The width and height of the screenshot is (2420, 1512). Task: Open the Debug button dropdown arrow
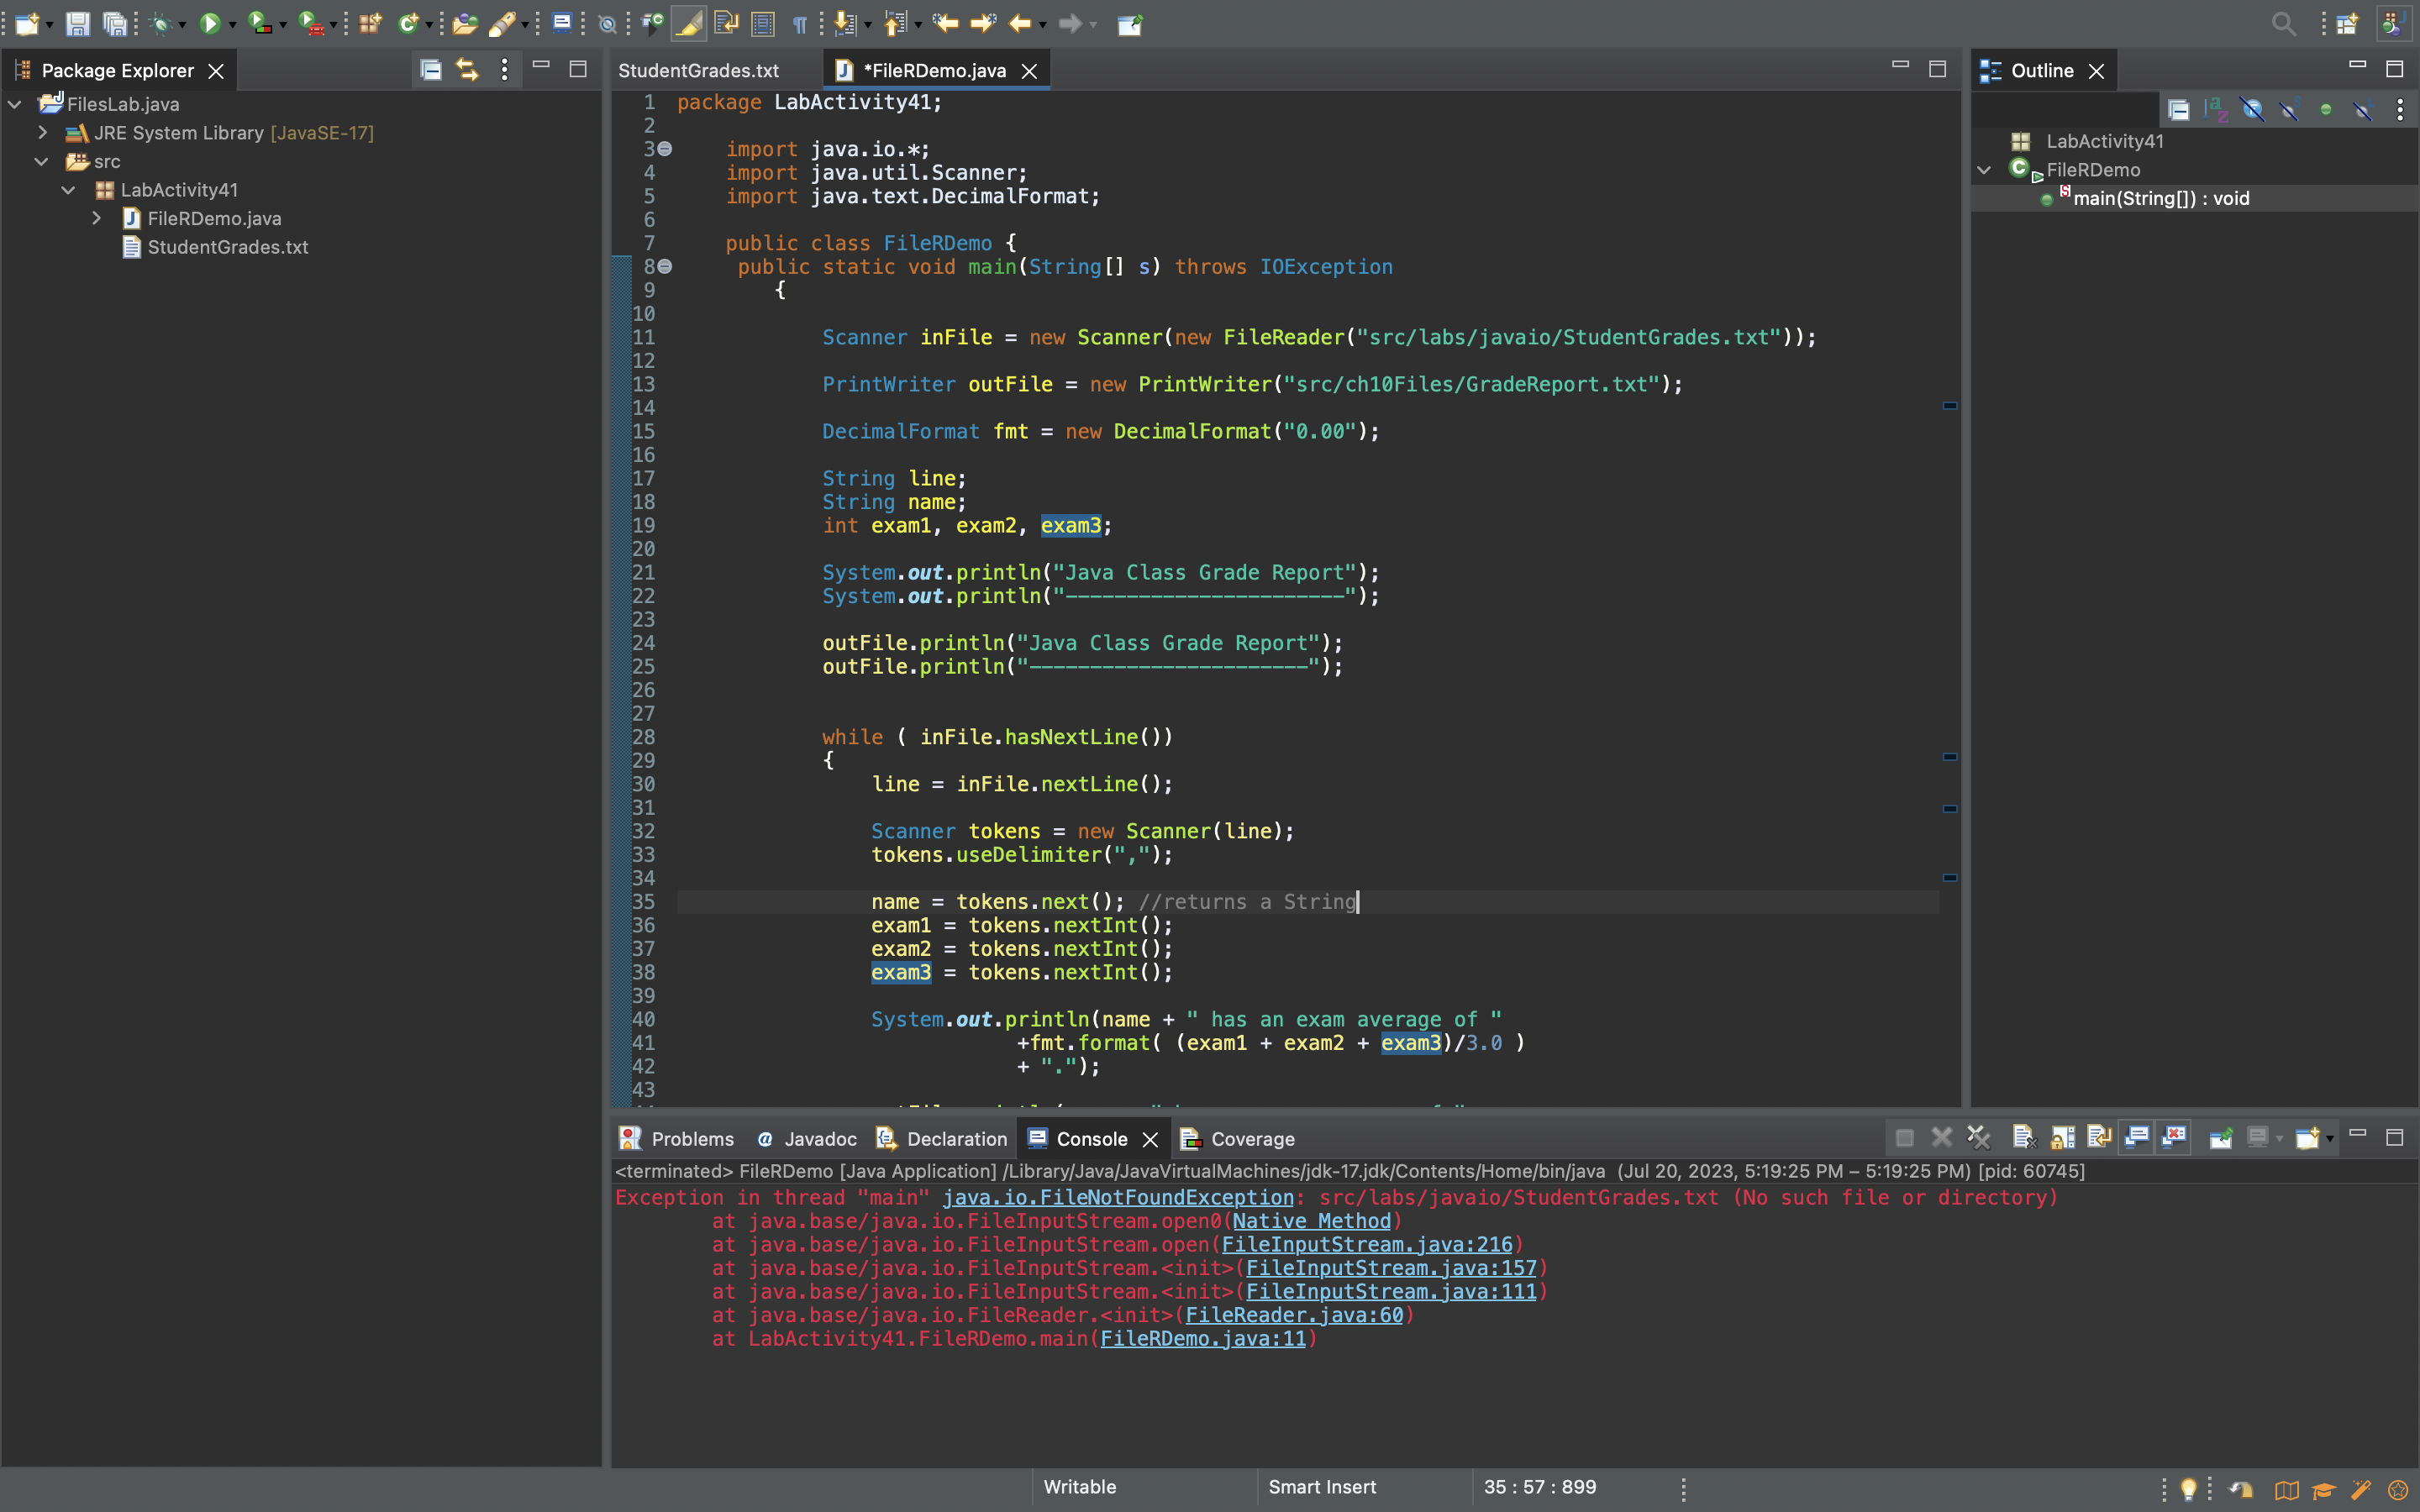(x=182, y=24)
